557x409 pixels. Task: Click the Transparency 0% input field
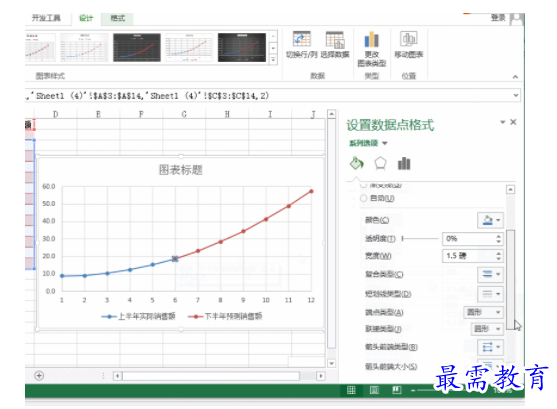point(468,239)
